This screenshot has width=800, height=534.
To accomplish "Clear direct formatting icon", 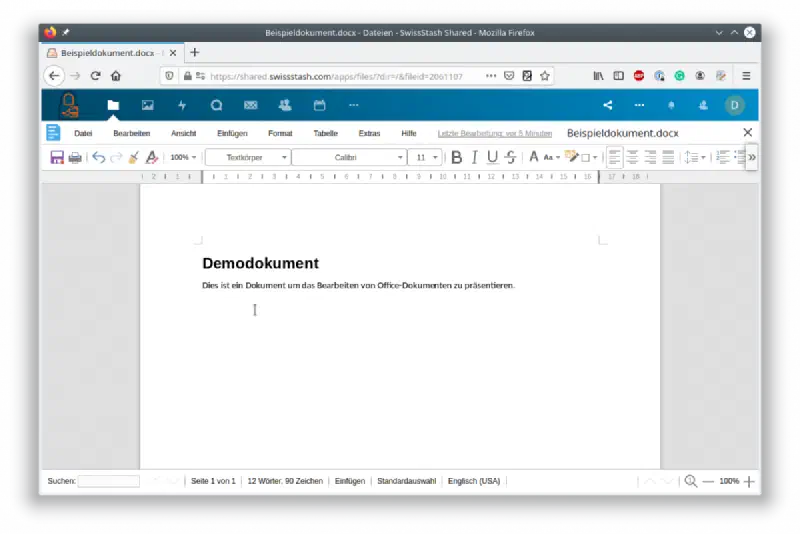I will (152, 157).
